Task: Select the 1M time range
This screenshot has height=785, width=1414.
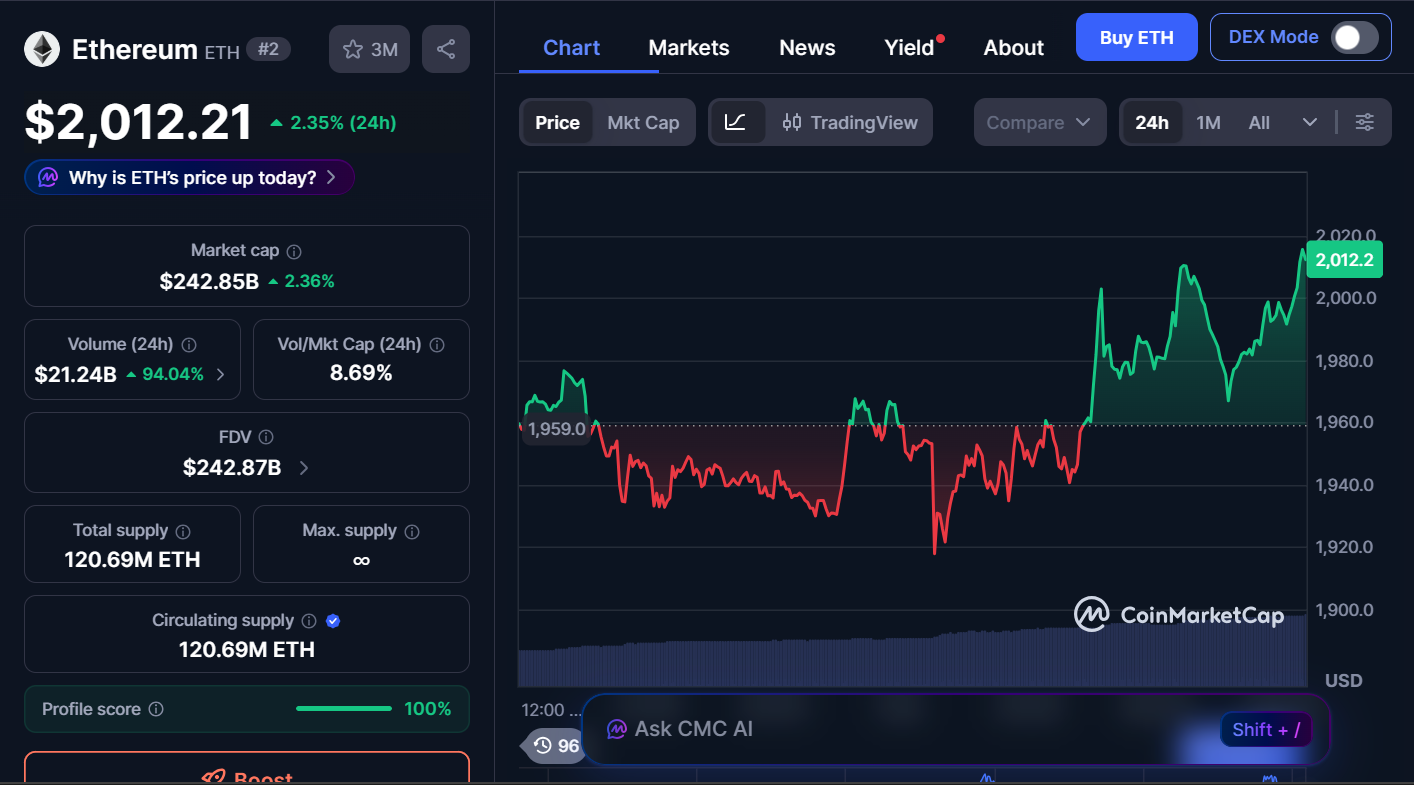Action: click(x=1208, y=122)
